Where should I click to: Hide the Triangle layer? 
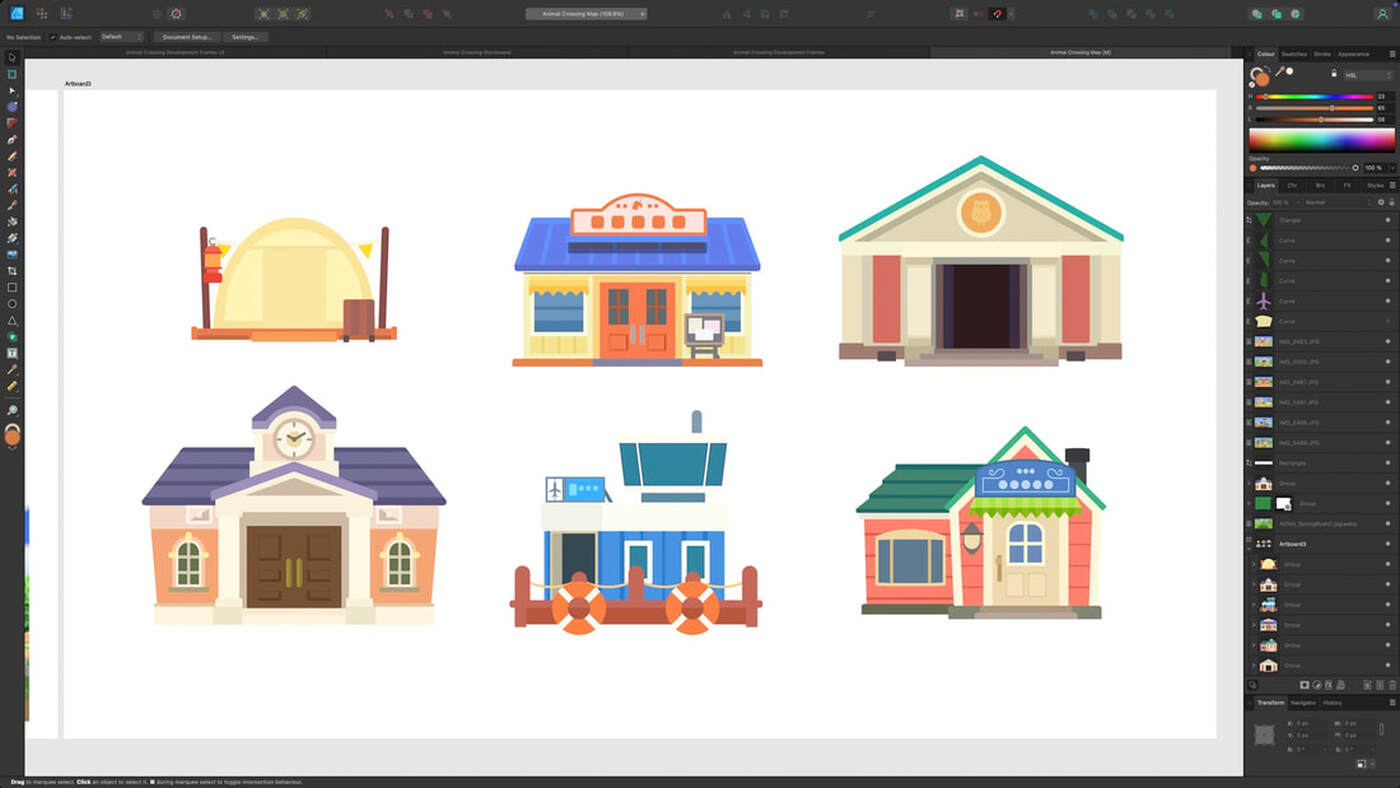click(1387, 220)
